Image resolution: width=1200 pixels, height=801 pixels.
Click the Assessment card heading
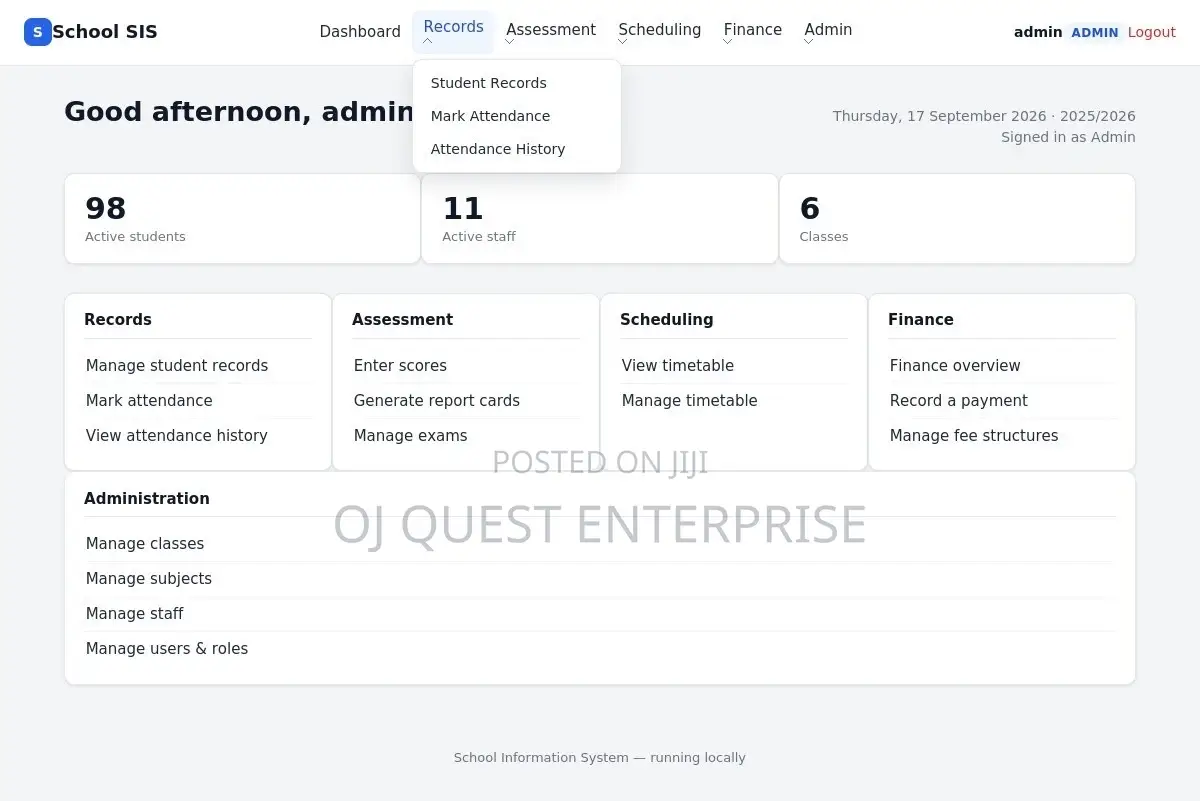coord(402,320)
